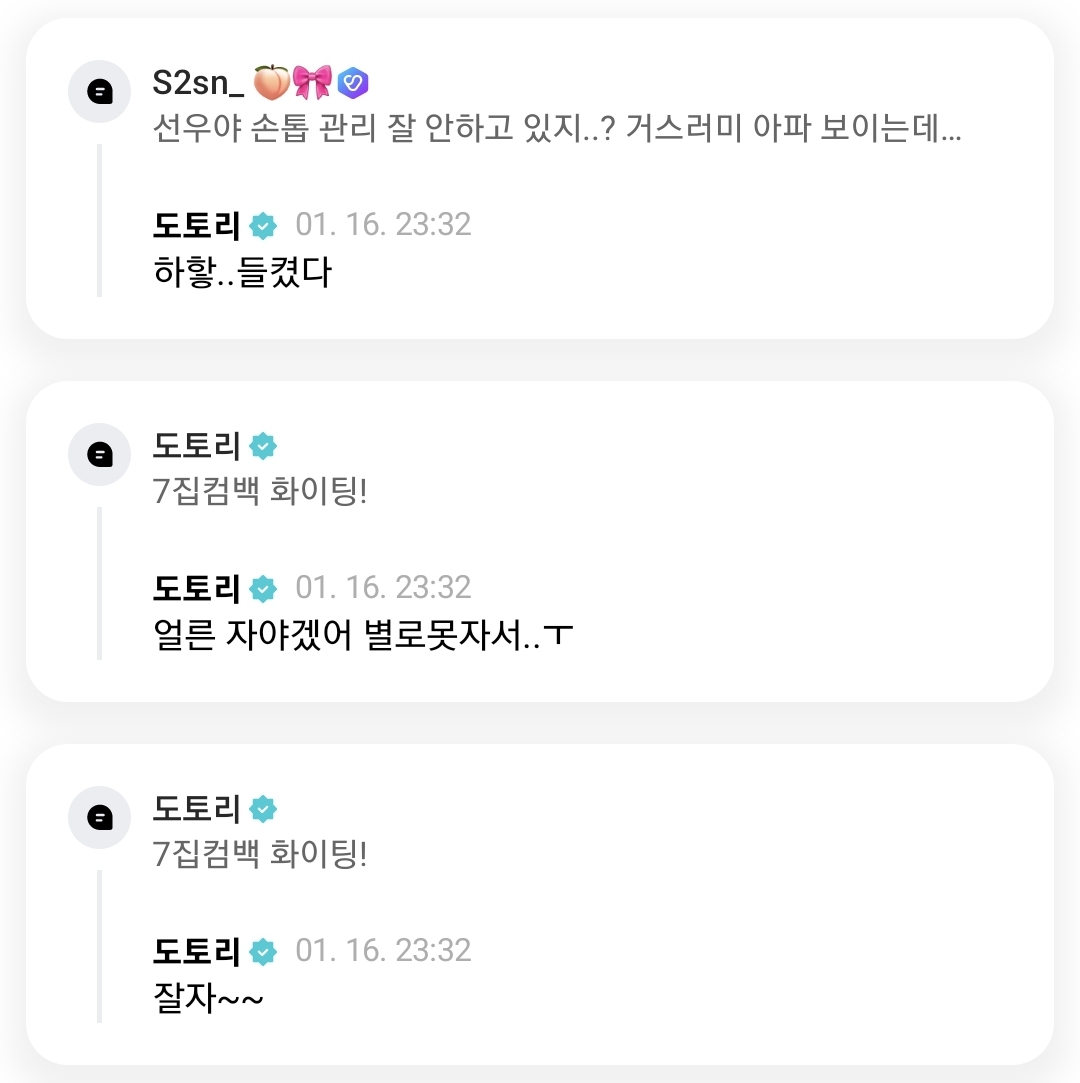Click the 잘자~~ reply message
This screenshot has width=1080, height=1083.
click(x=208, y=998)
